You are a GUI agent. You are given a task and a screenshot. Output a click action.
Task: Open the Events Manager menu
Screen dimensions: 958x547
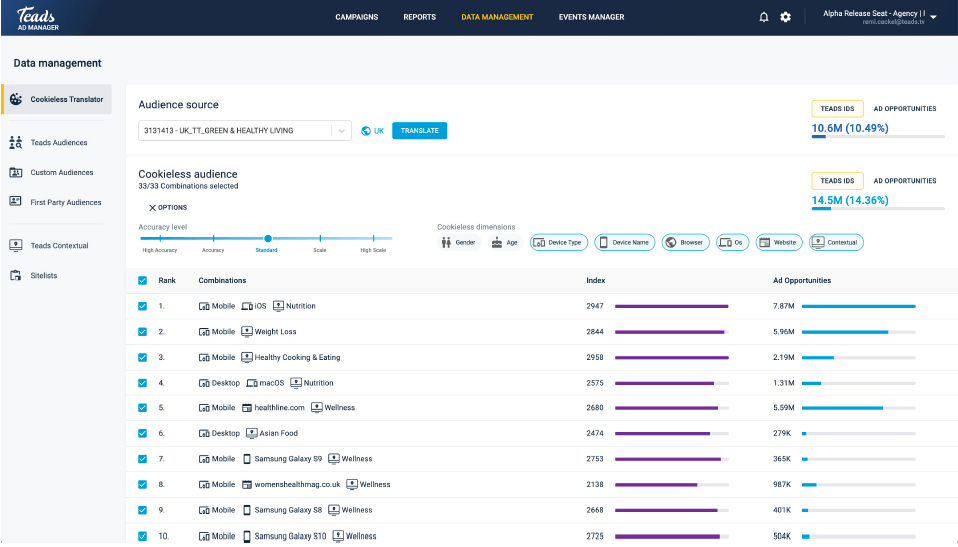tap(591, 17)
